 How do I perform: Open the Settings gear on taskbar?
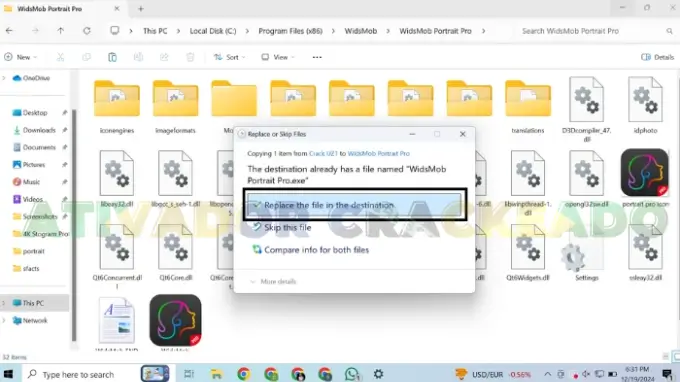tap(378, 374)
